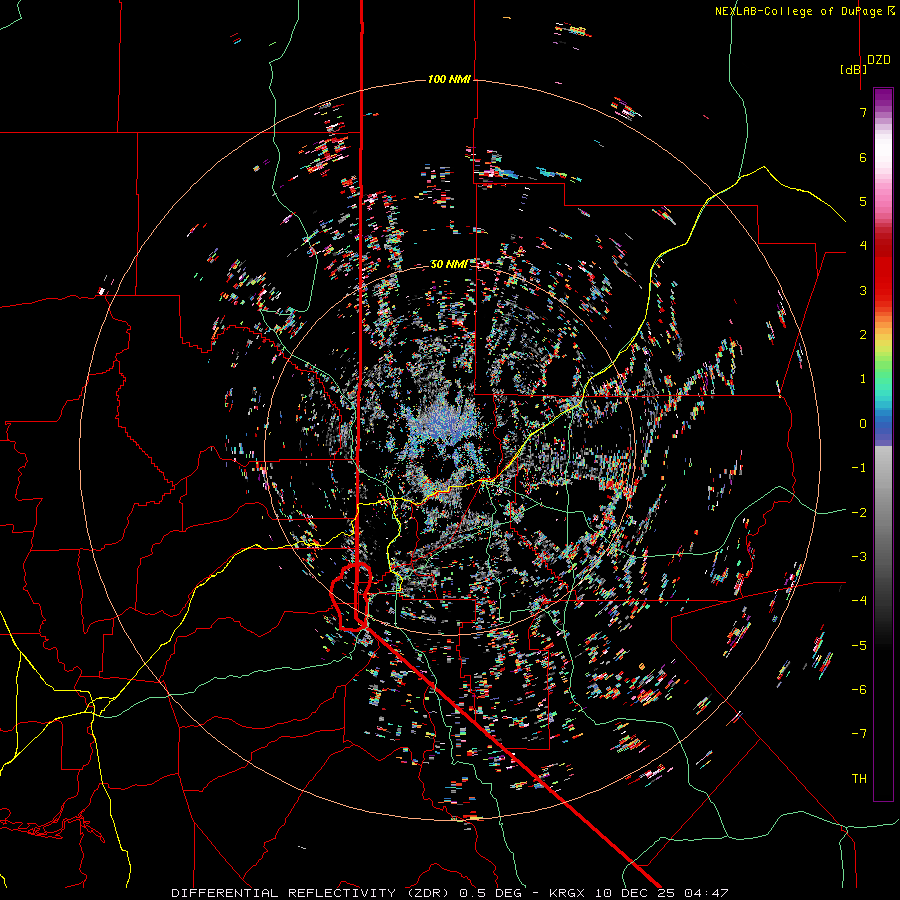The height and width of the screenshot is (900, 900).
Task: Click the 1 value on the color scale
Action: click(x=863, y=379)
